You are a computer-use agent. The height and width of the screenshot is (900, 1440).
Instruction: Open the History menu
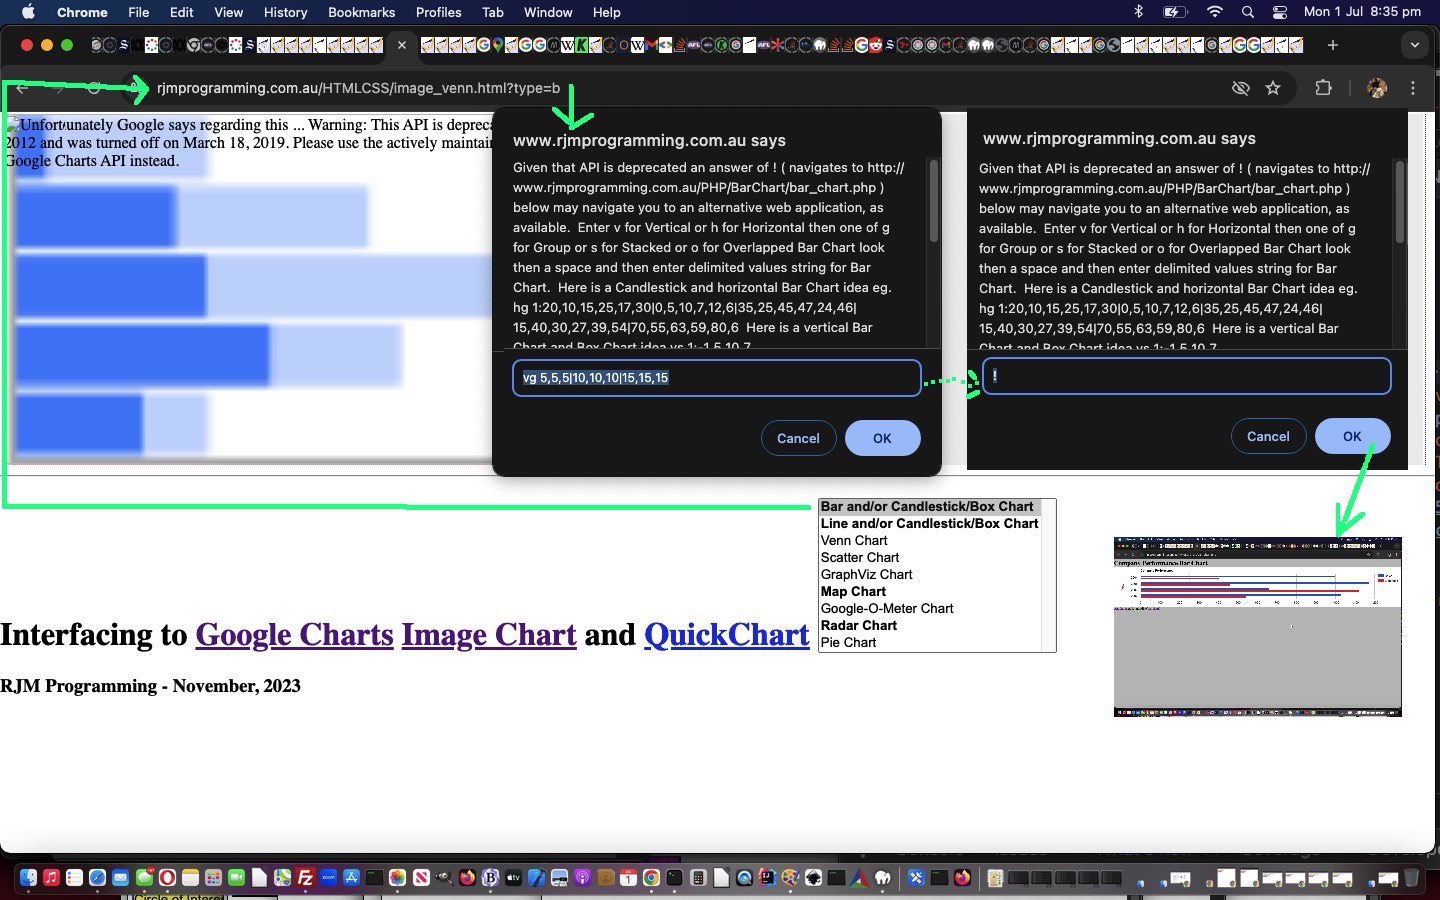click(285, 12)
